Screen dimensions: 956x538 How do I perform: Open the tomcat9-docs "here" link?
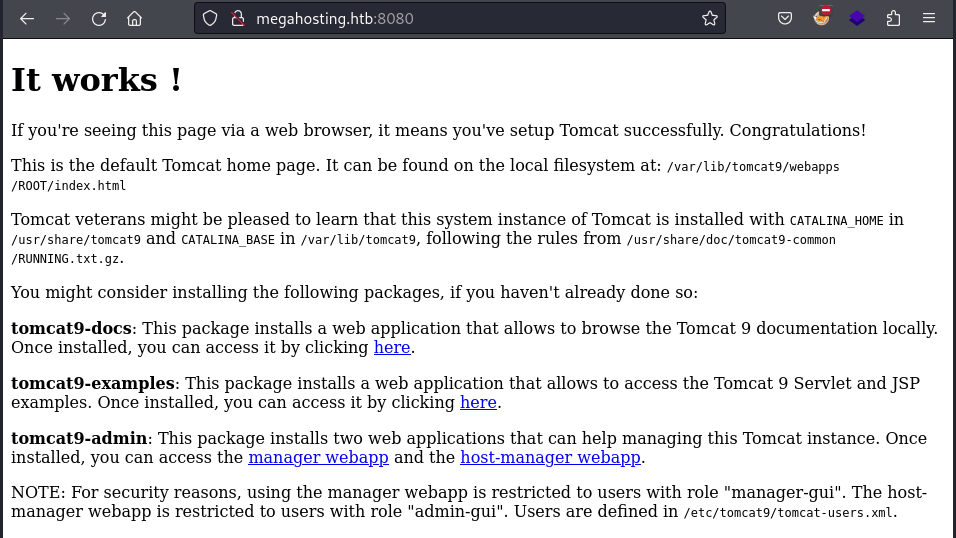(392, 347)
